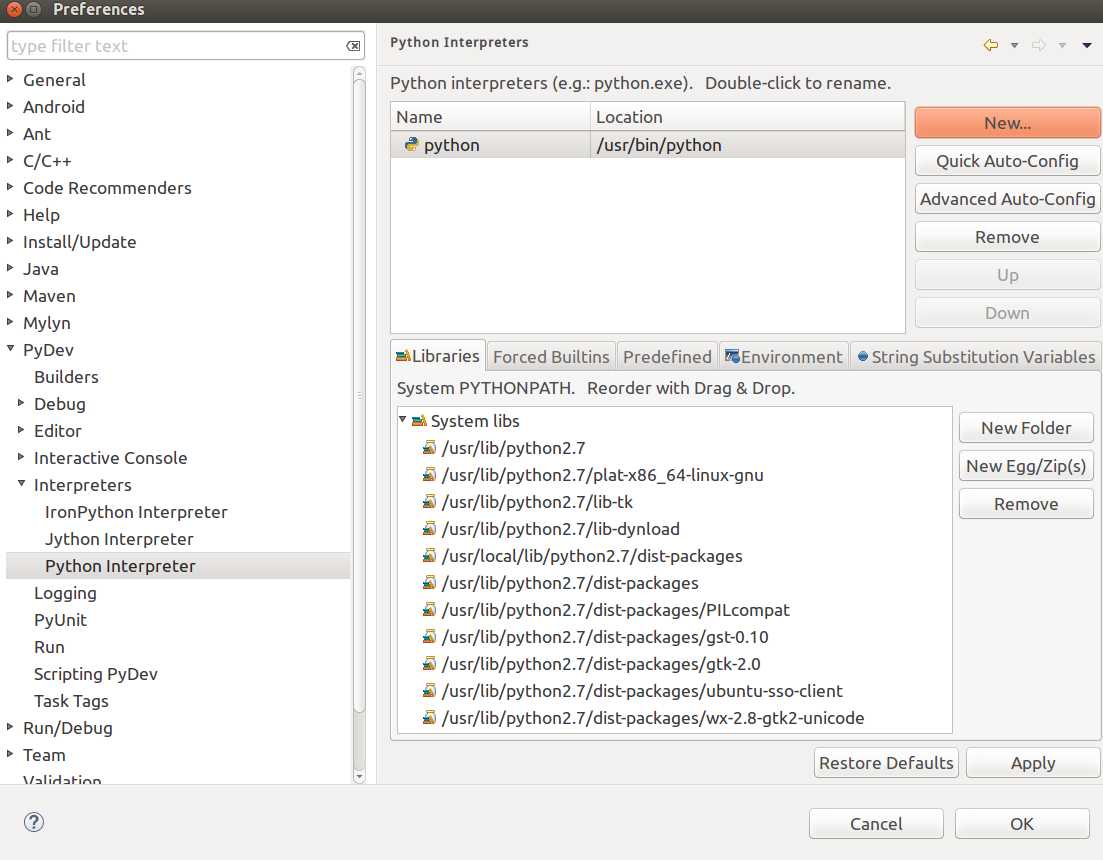Click the New Egg/Zip(s) button
1103x860 pixels.
[x=1026, y=466]
